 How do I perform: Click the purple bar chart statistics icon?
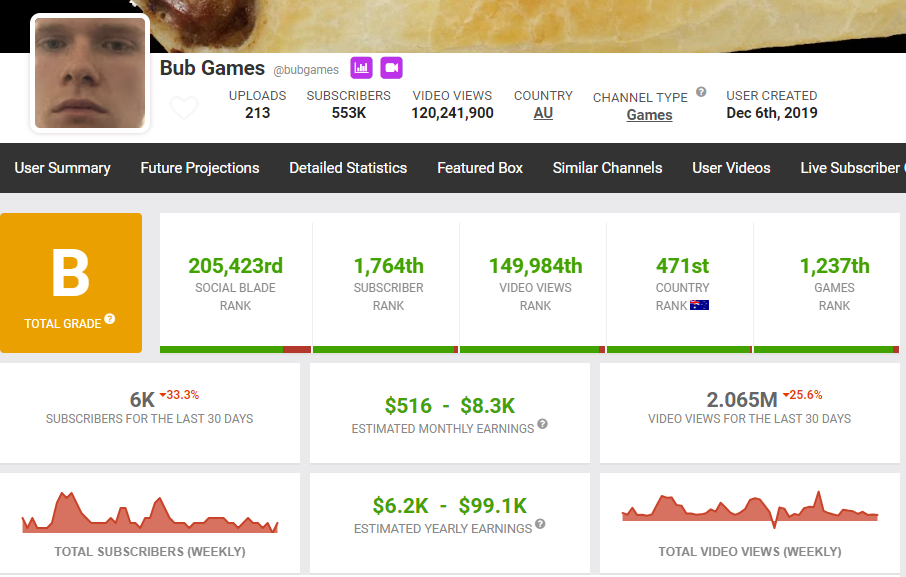(x=362, y=68)
